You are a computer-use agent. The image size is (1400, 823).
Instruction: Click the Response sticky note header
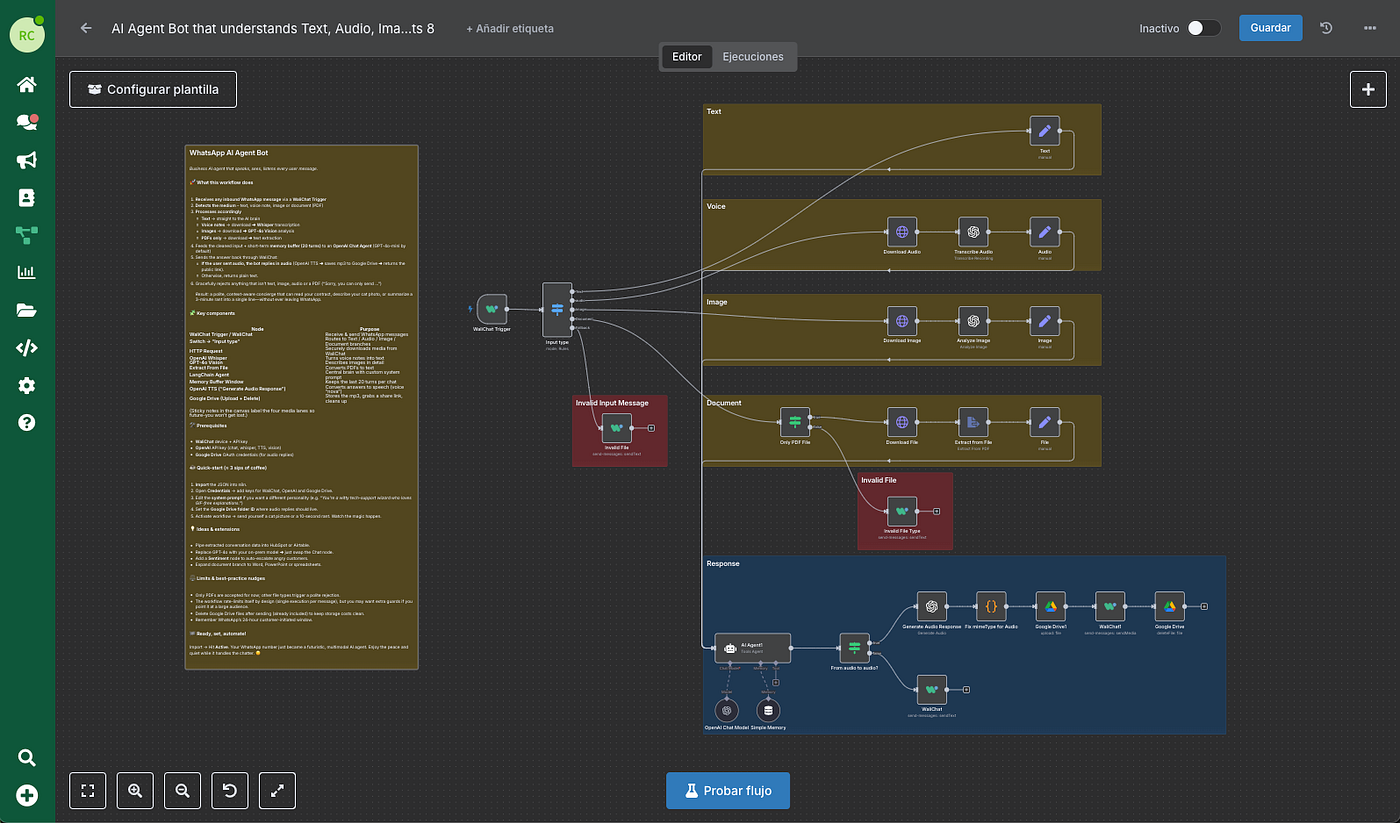[724, 564]
